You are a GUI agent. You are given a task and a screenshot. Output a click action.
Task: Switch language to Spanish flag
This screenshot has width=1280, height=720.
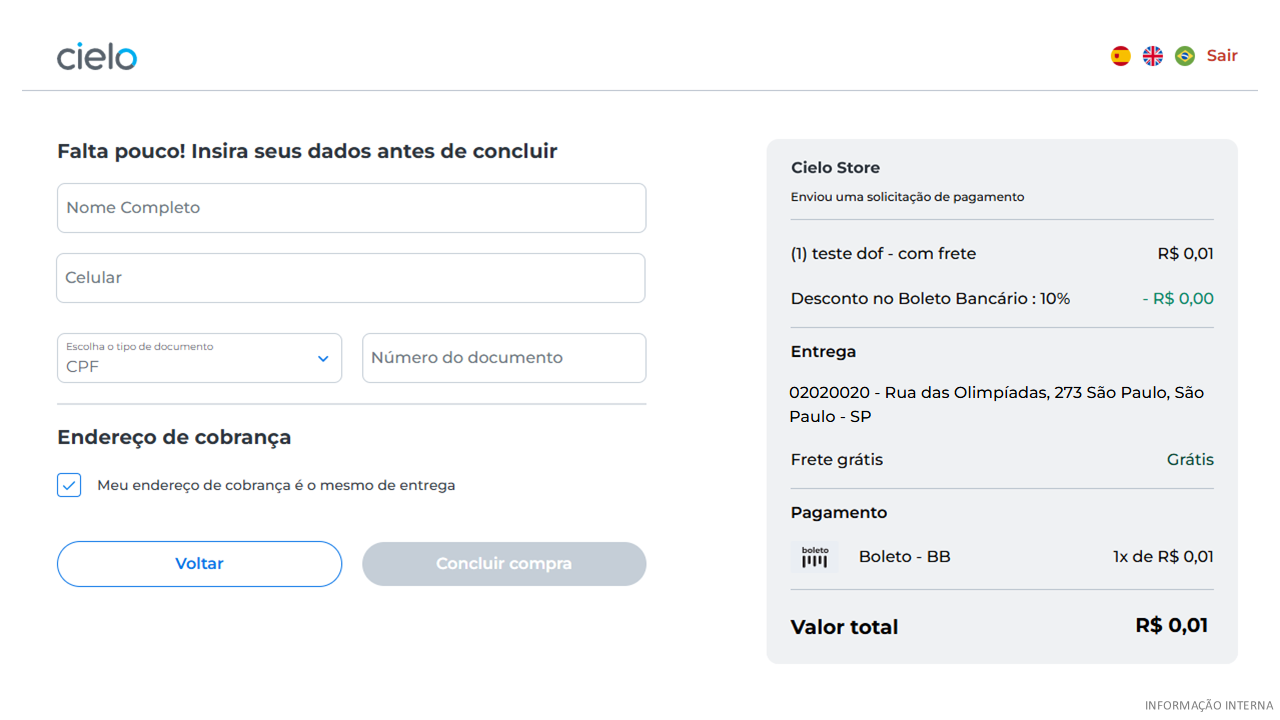[x=1120, y=56]
